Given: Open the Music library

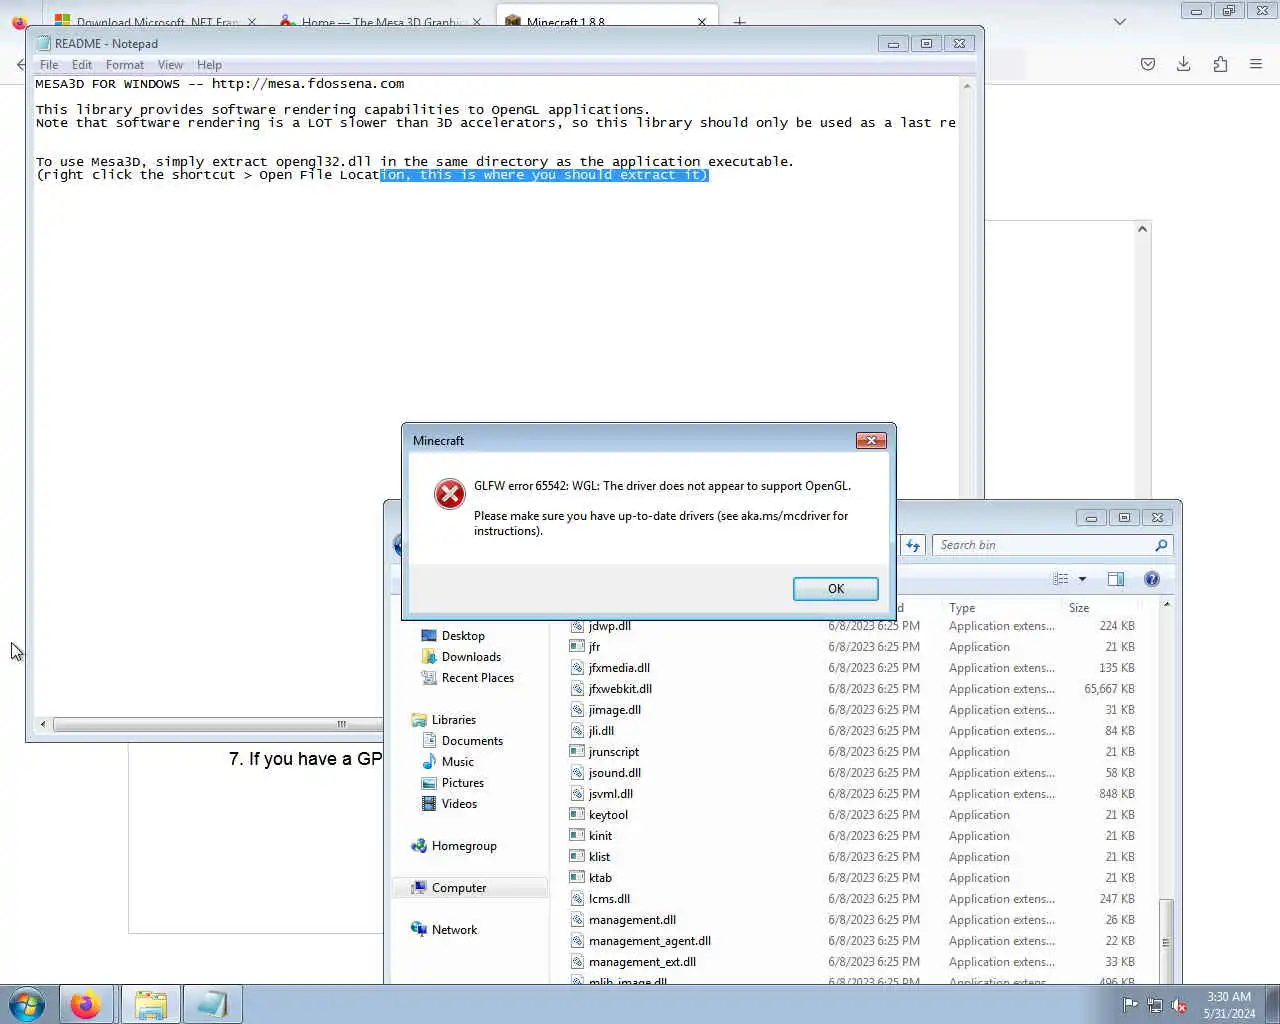Looking at the screenshot, I should tap(457, 762).
